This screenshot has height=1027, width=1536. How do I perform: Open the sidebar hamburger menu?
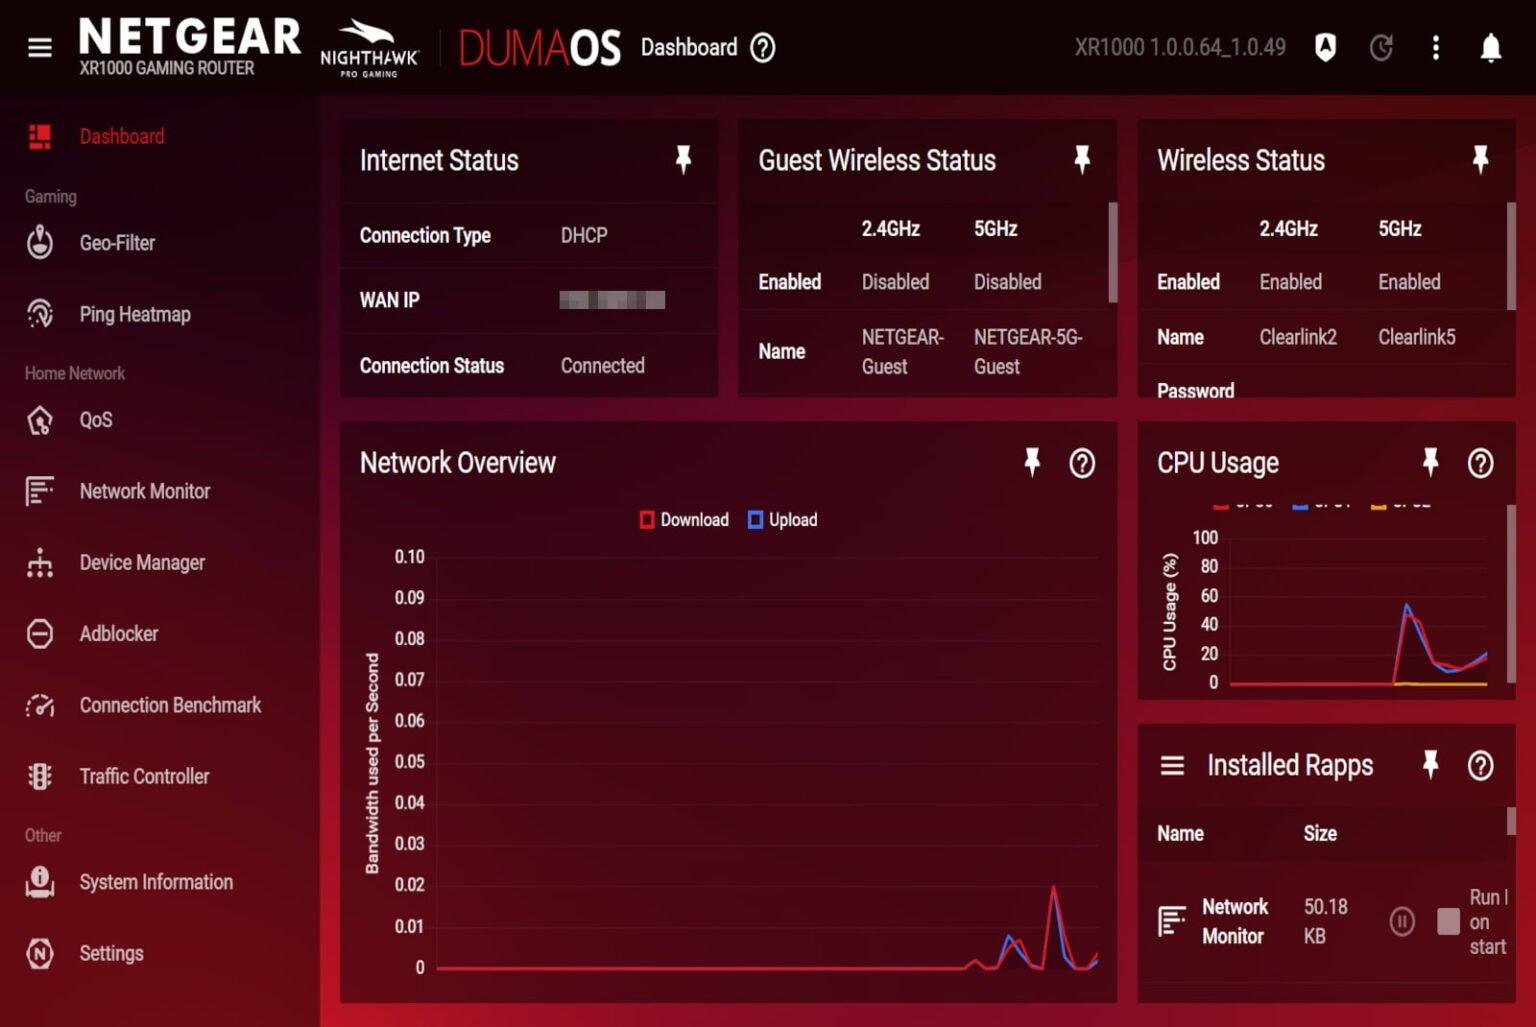(39, 46)
